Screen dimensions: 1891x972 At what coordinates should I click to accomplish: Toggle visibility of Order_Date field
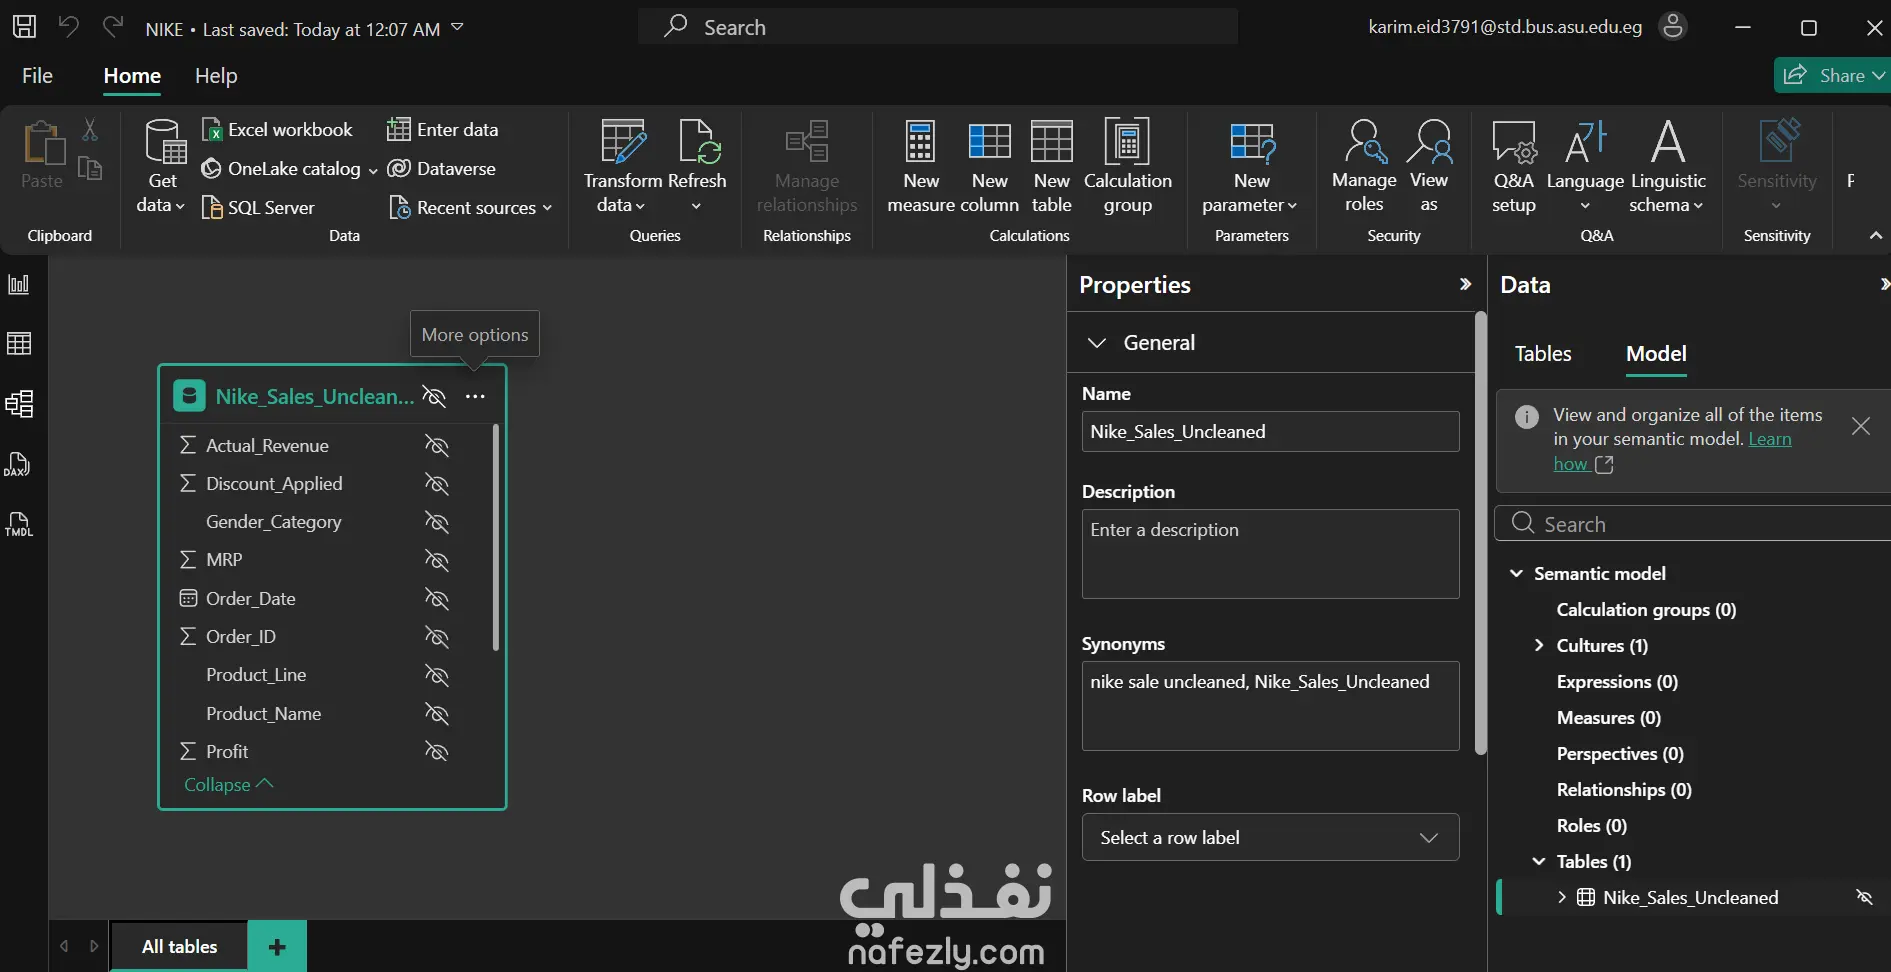click(x=437, y=599)
